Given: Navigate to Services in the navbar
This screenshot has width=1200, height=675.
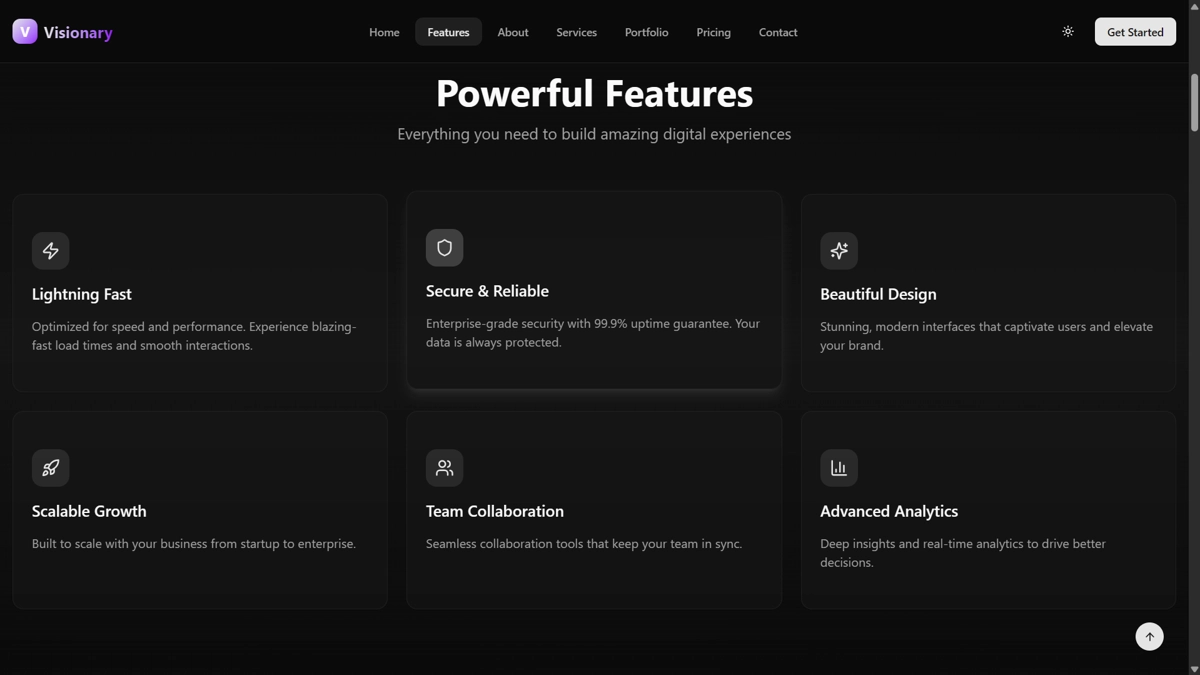Looking at the screenshot, I should pyautogui.click(x=576, y=32).
